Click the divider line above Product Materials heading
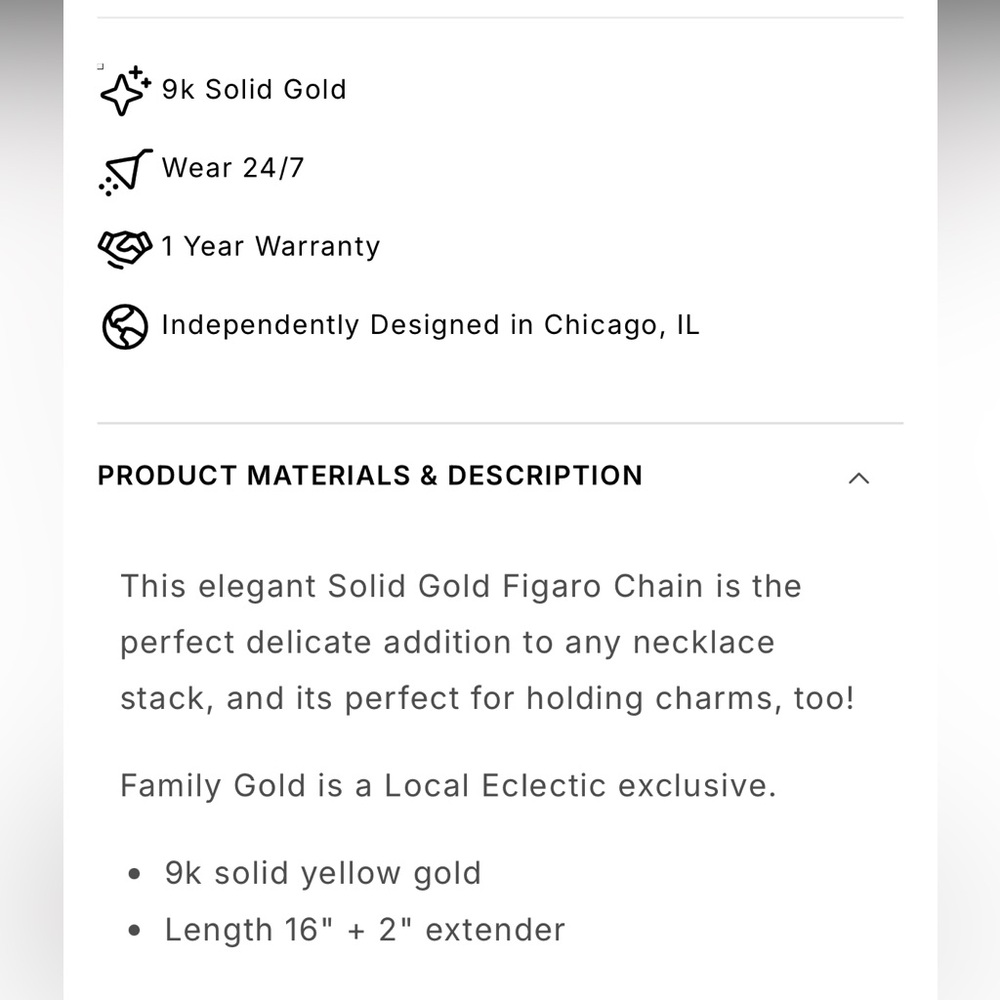The height and width of the screenshot is (1000, 1000). tap(500, 423)
